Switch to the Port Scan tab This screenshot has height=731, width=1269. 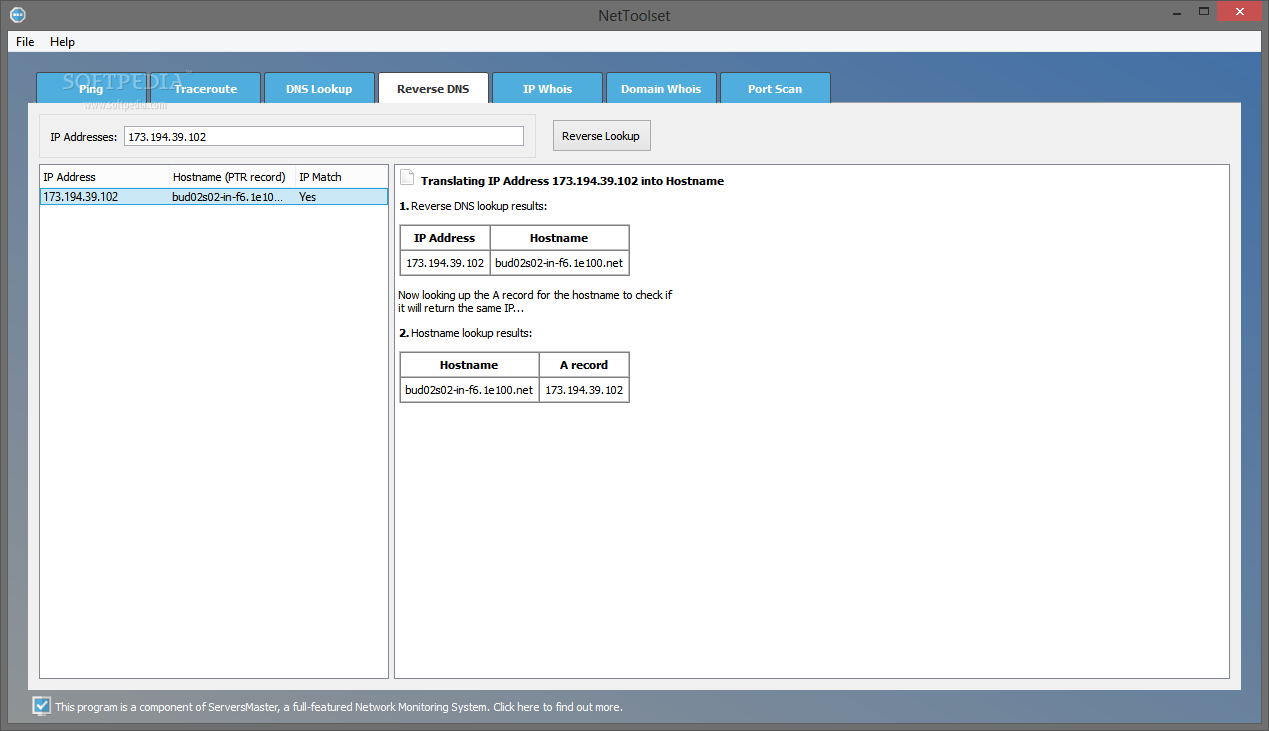pyautogui.click(x=775, y=88)
